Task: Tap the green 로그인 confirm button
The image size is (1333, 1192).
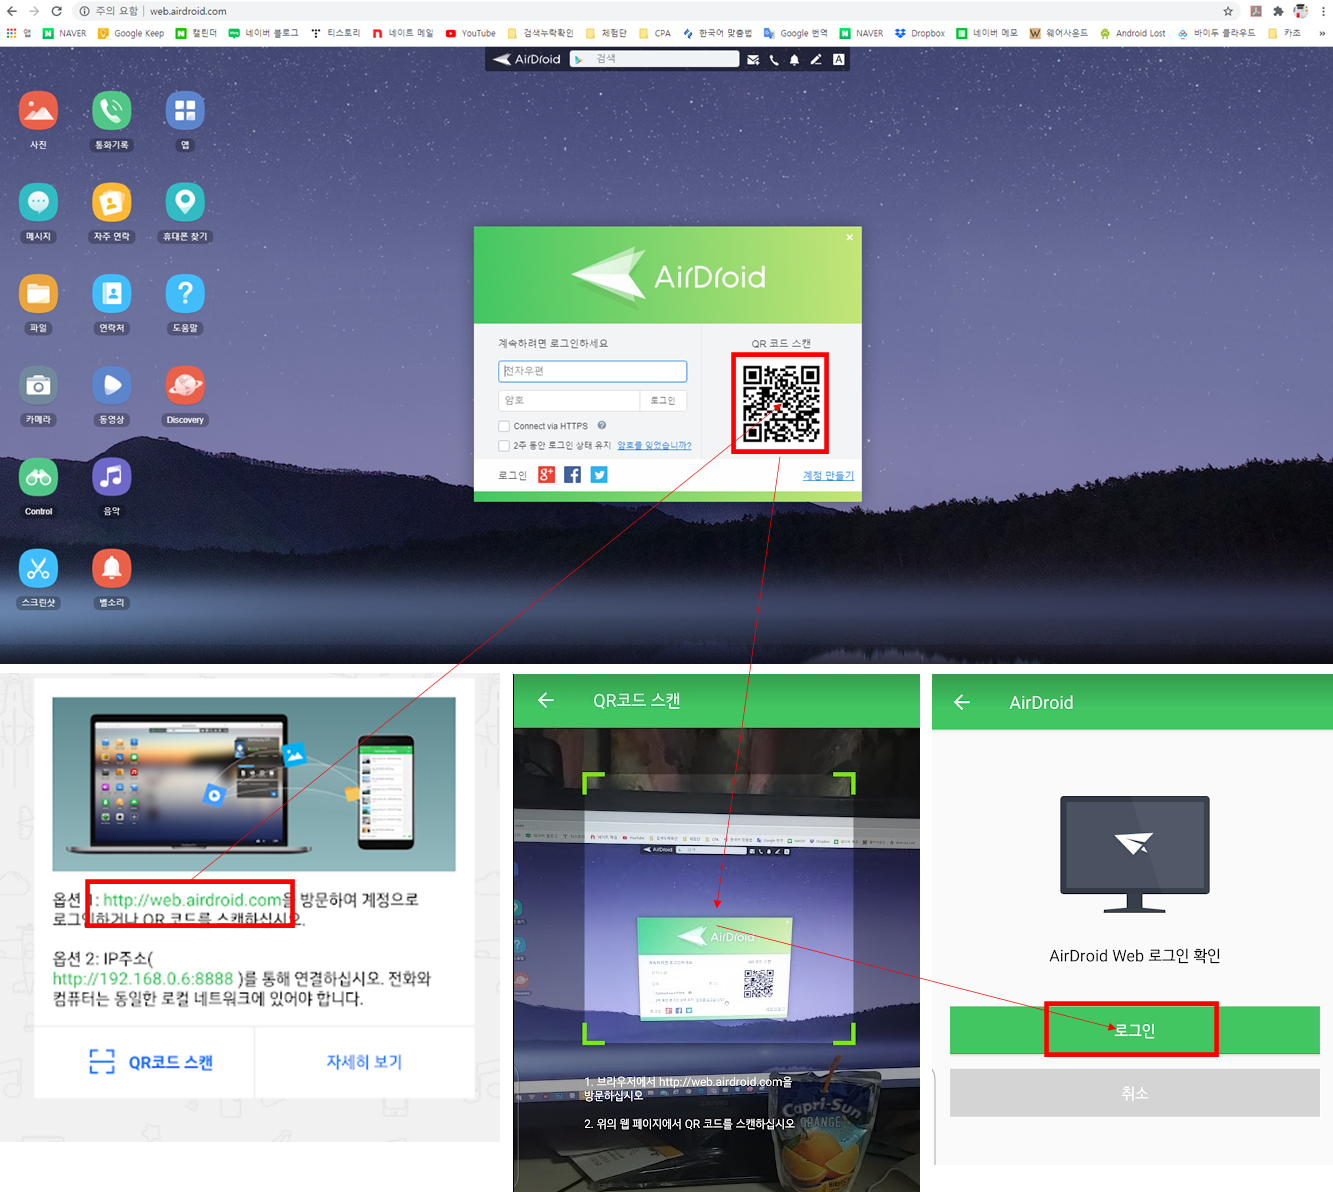Action: (x=1135, y=1030)
